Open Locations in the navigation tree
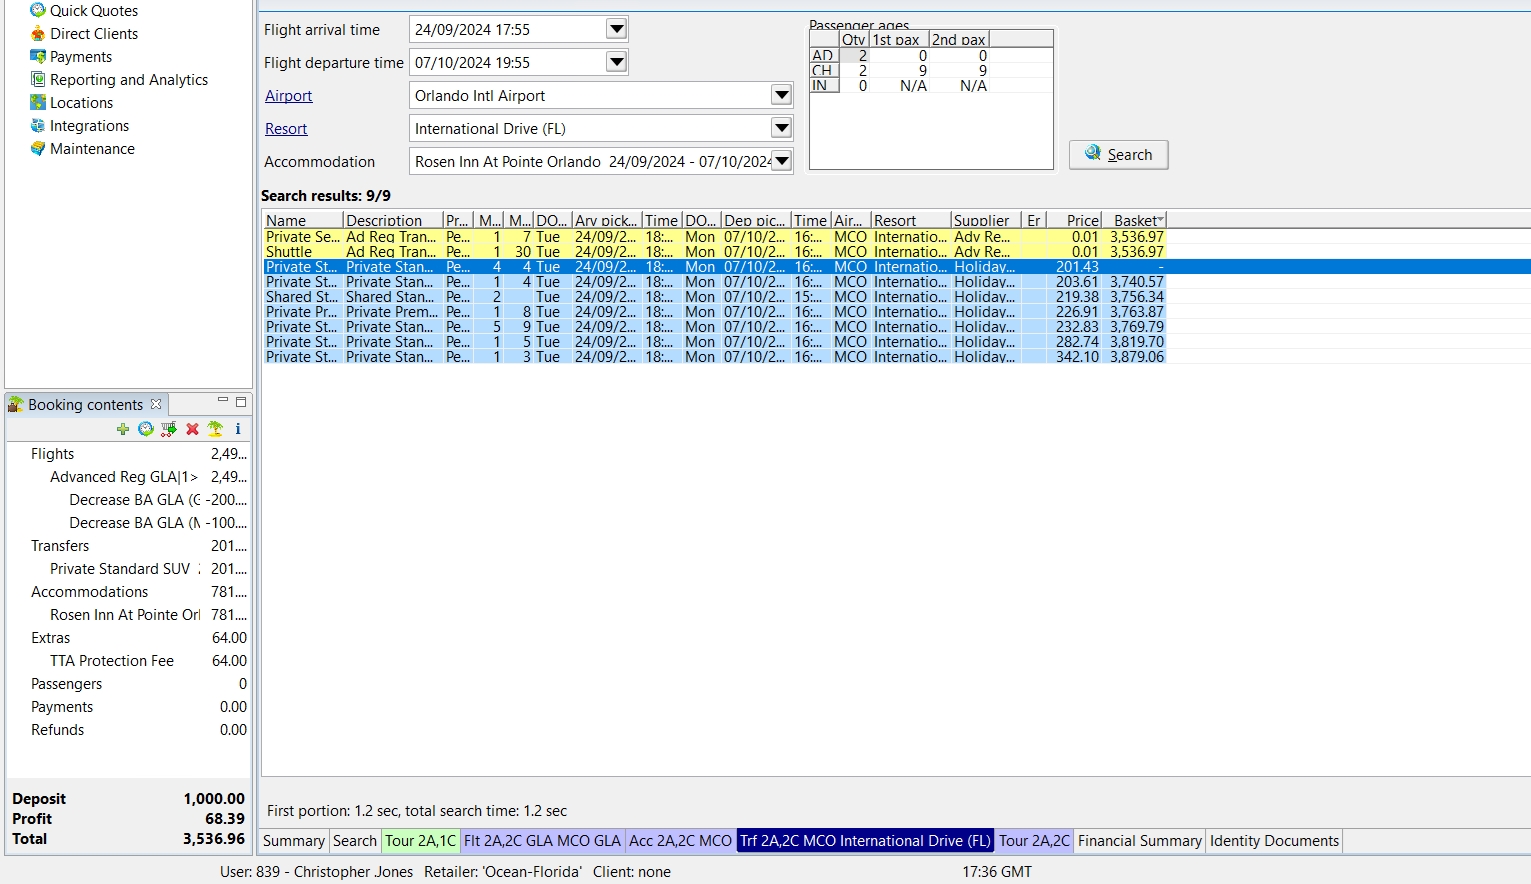Image resolution: width=1531 pixels, height=884 pixels. click(81, 103)
